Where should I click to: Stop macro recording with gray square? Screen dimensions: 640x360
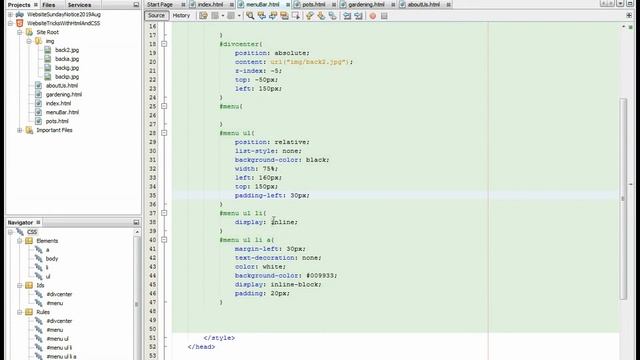(384, 16)
